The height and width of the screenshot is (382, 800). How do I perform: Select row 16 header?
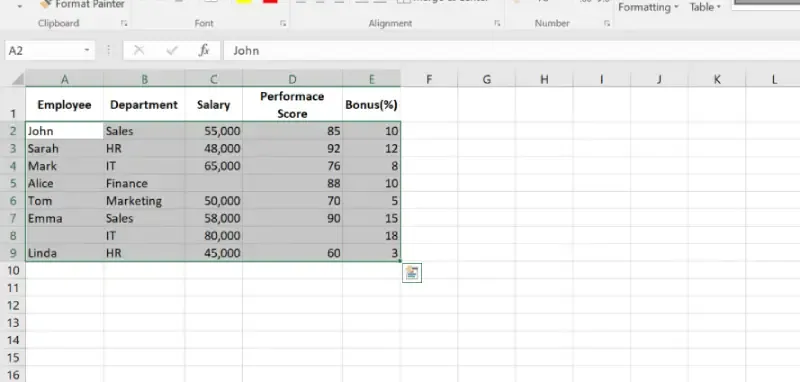pos(13,375)
